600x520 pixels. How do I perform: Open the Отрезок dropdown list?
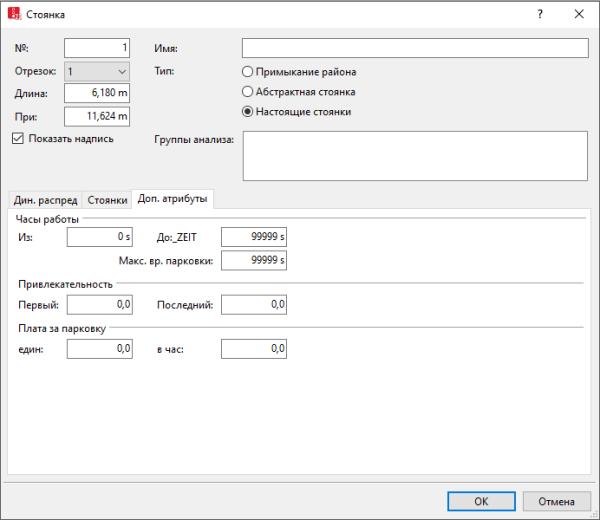point(97,72)
